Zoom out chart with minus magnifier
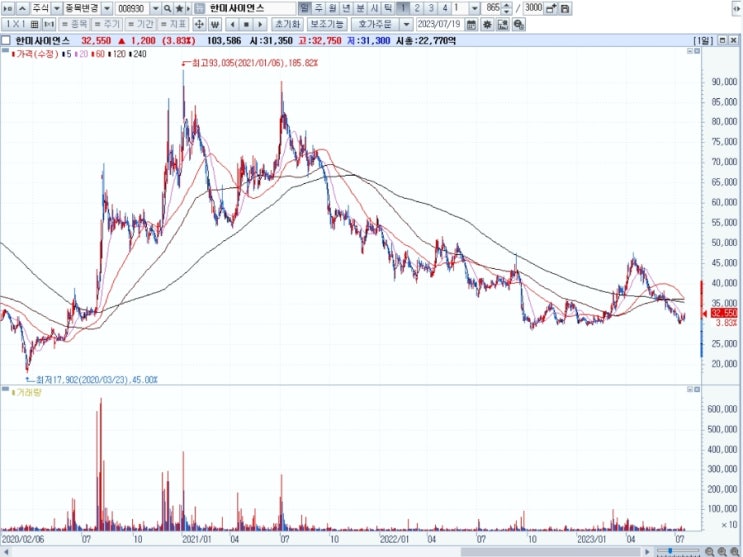This screenshot has width=743, height=557. 709,552
